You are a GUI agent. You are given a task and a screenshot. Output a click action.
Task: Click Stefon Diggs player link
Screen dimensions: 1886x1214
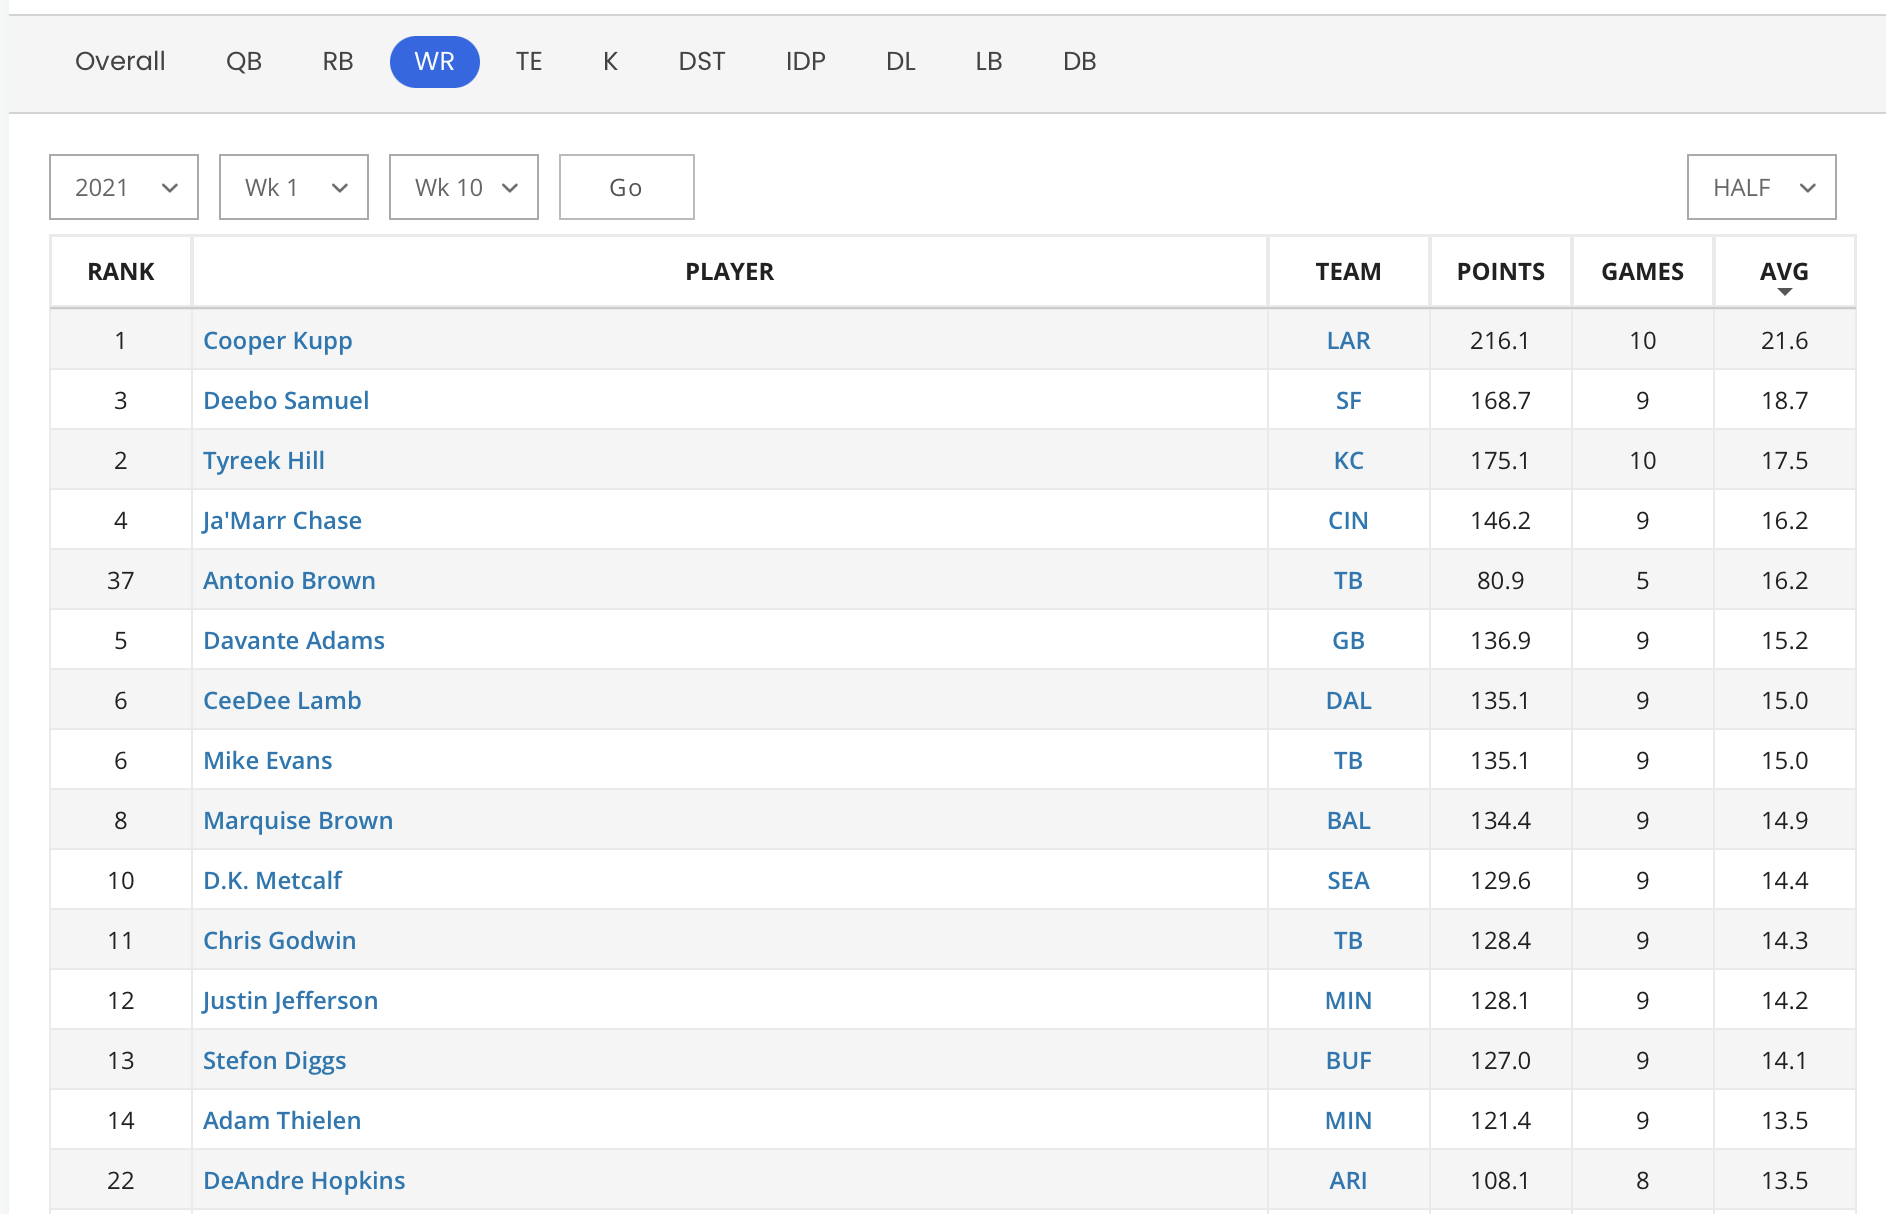pos(275,1061)
